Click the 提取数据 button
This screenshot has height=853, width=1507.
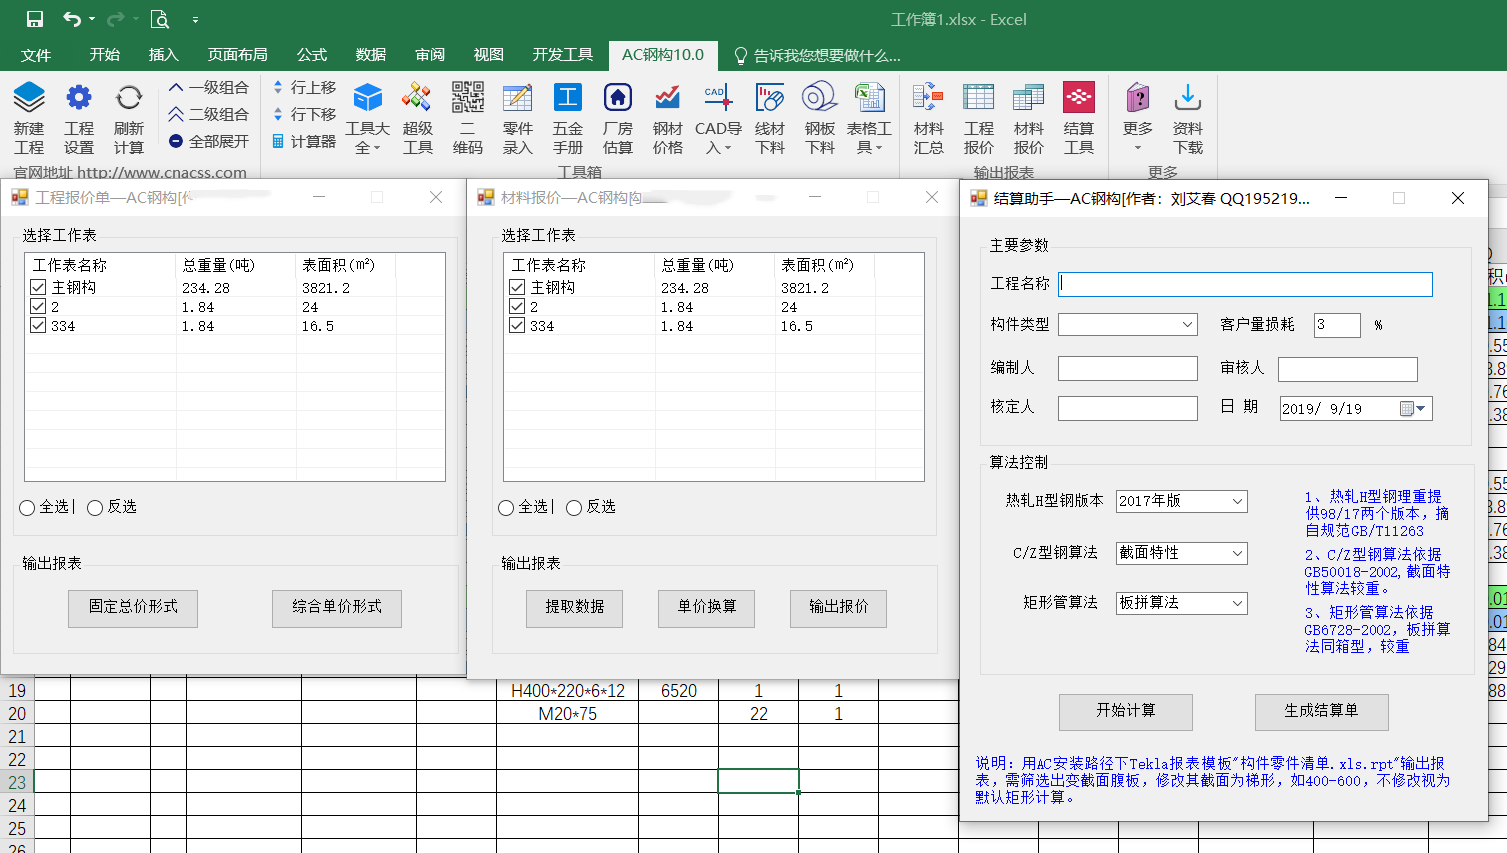tap(575, 608)
